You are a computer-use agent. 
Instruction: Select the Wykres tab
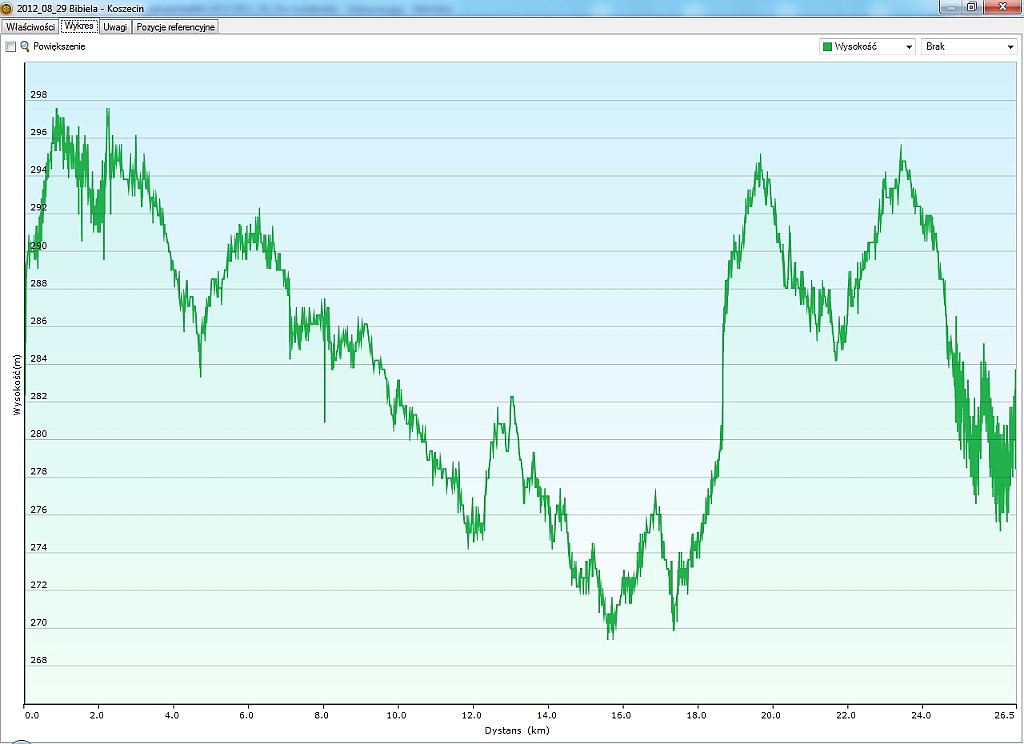(x=79, y=27)
